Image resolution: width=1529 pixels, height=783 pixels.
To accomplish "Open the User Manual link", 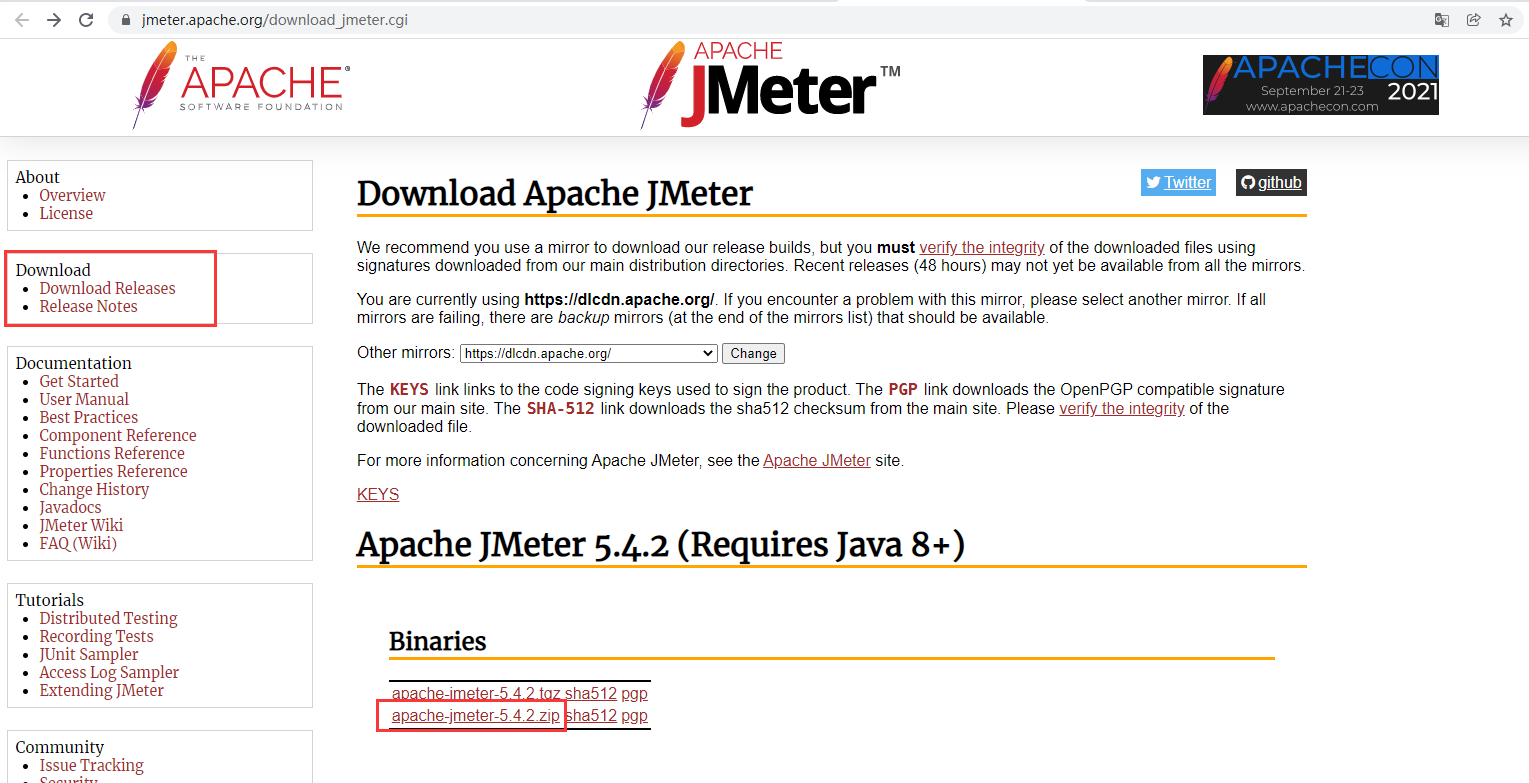I will (x=84, y=399).
